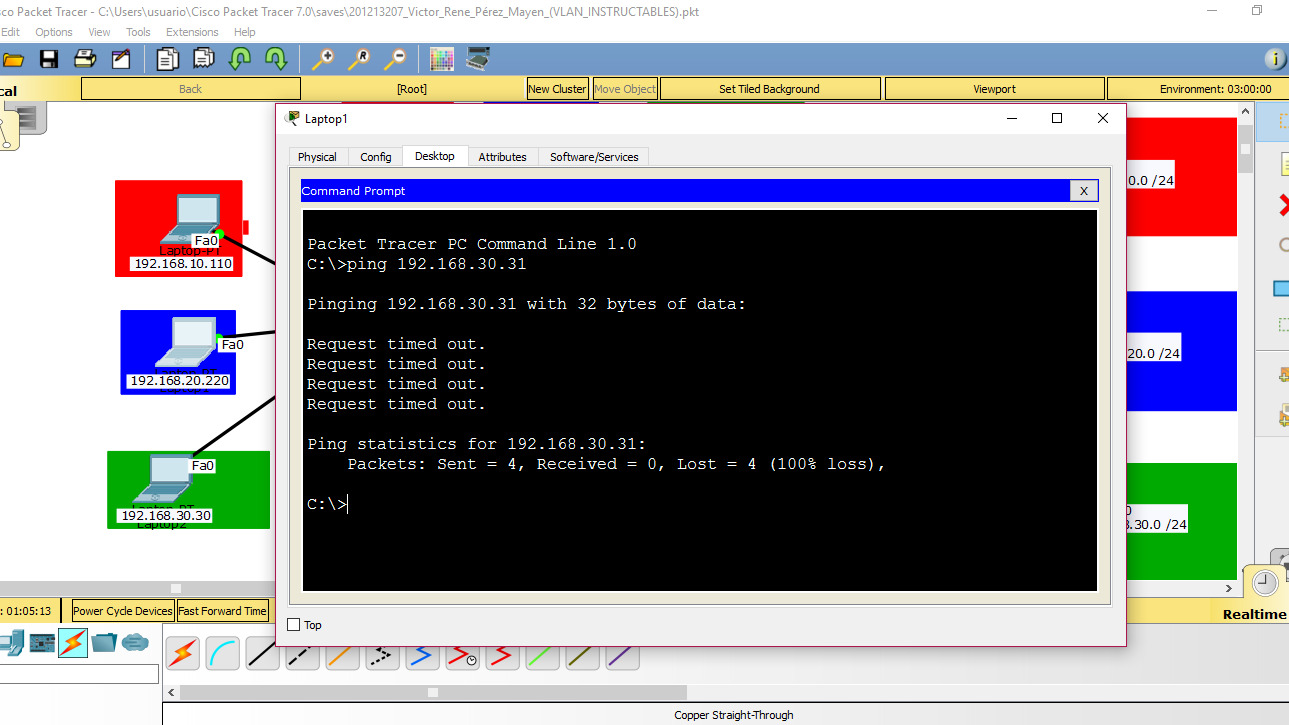Open the Extensions menu
The image size is (1289, 725).
[191, 31]
